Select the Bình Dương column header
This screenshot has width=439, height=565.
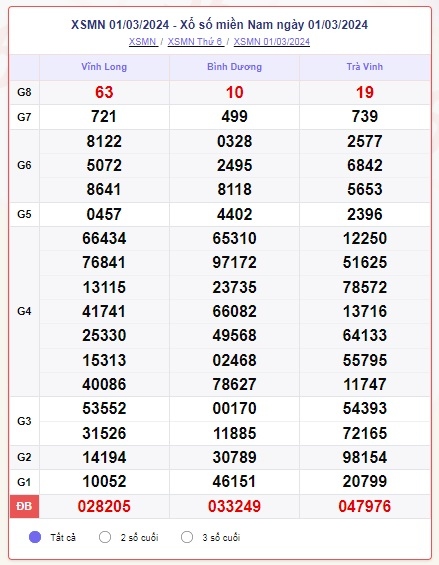pyautogui.click(x=234, y=67)
